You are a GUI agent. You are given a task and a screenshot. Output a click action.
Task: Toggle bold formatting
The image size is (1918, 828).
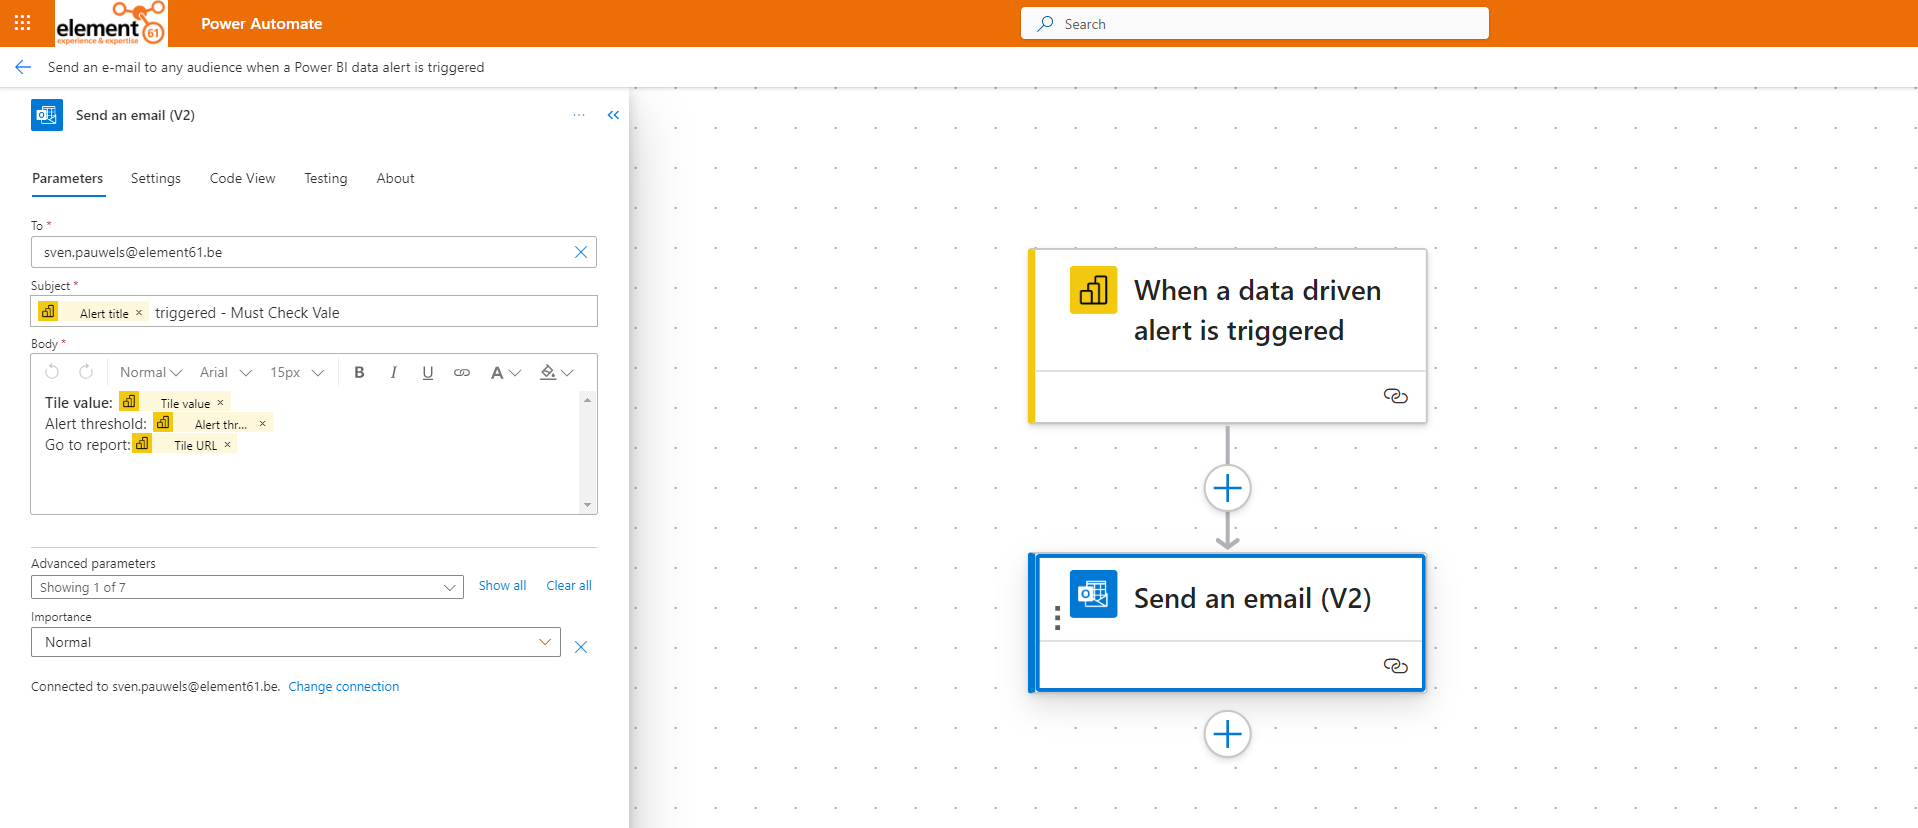tap(359, 372)
